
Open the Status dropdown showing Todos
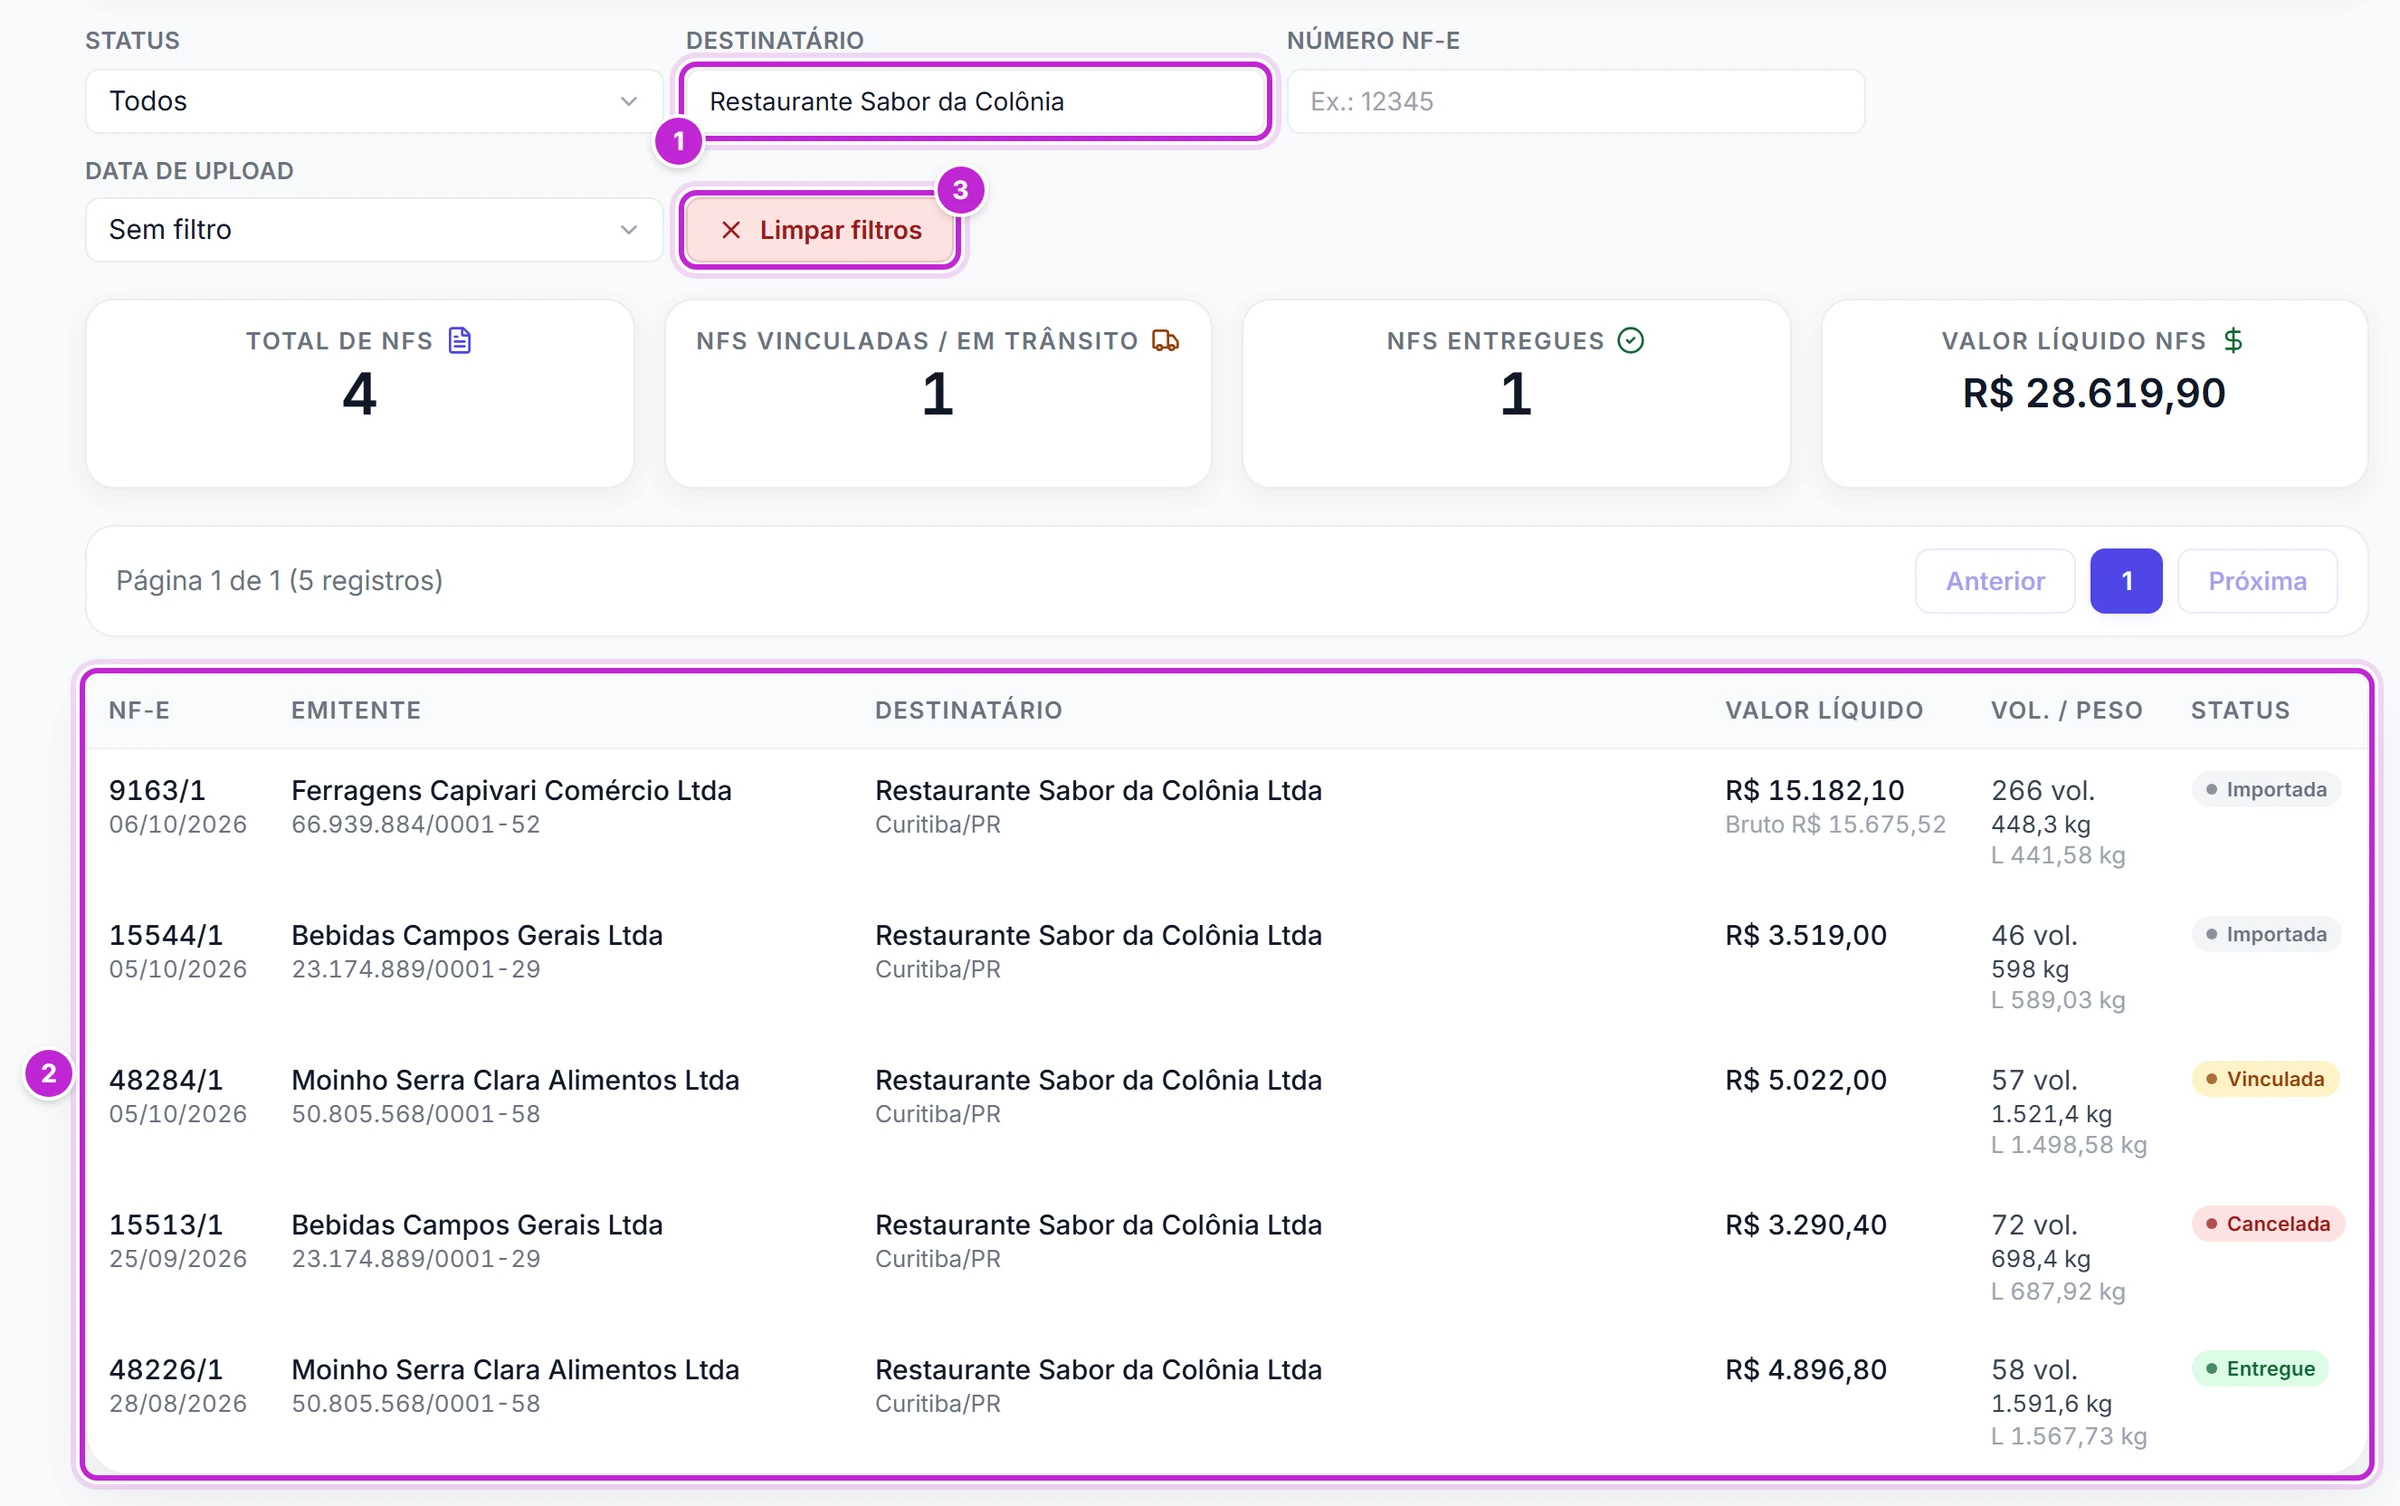tap(374, 101)
